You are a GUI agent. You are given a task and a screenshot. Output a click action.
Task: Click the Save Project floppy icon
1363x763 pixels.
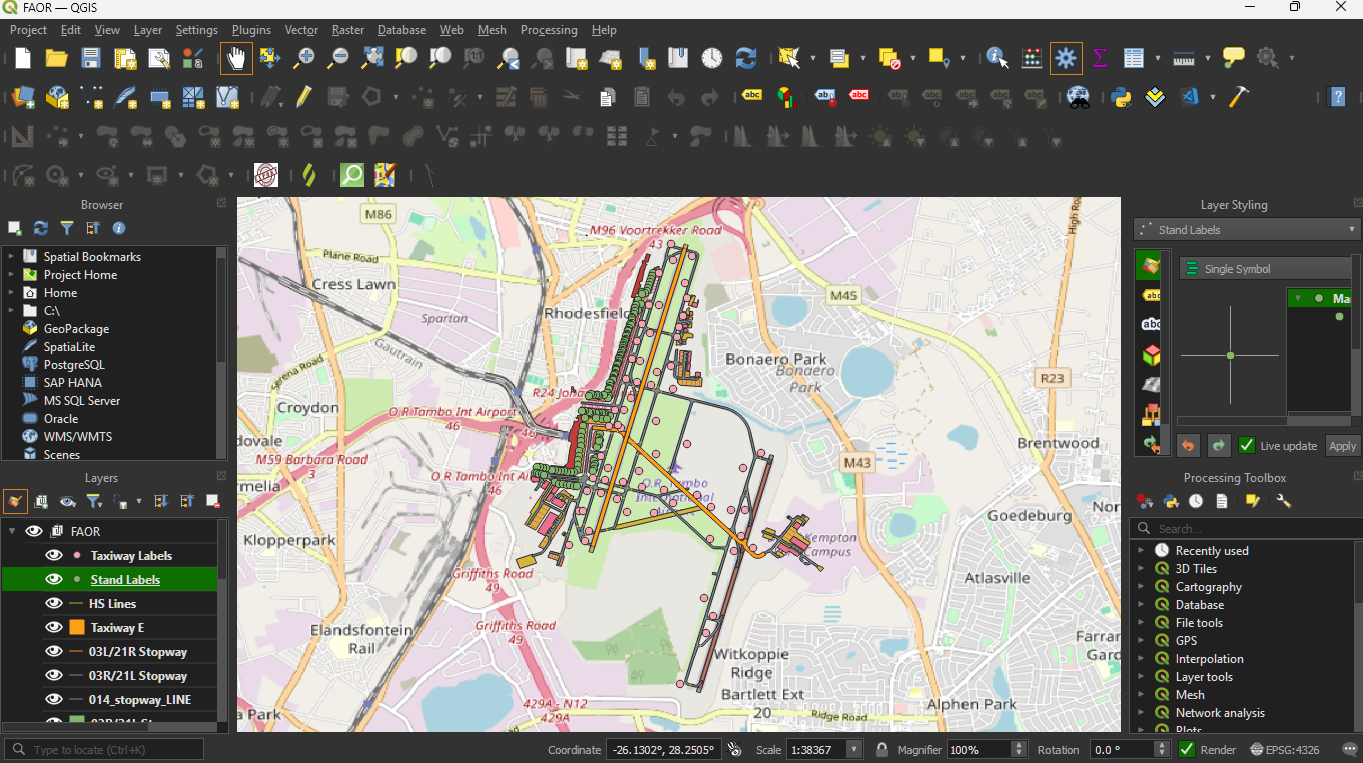[x=91, y=58]
